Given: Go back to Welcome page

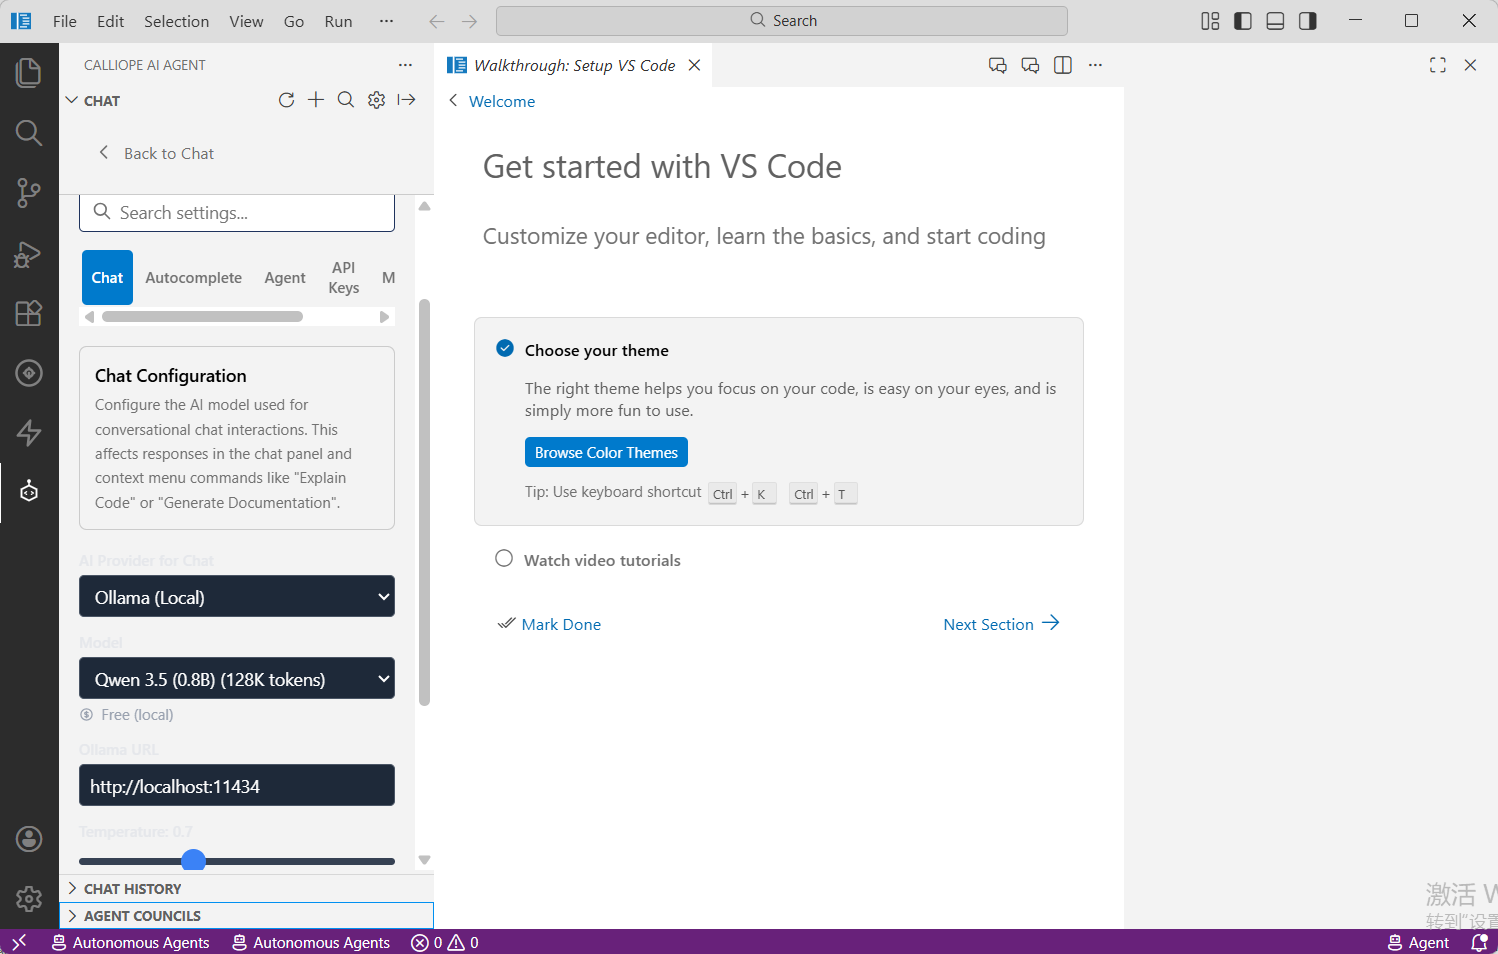Looking at the screenshot, I should pos(492,101).
